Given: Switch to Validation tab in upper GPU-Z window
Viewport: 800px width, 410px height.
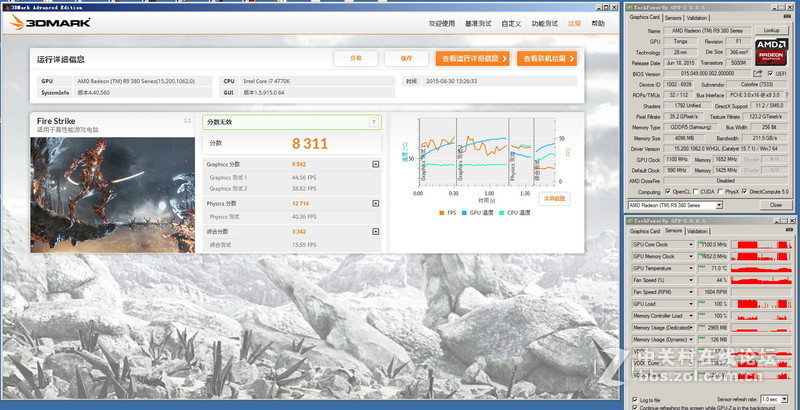Looking at the screenshot, I should (696, 18).
